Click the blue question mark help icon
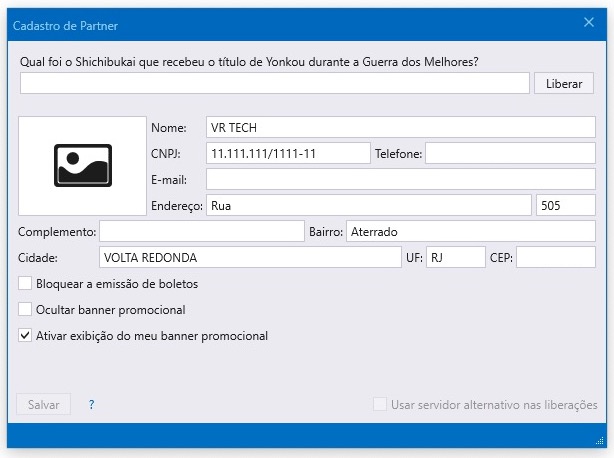The width and height of the screenshot is (614, 458). 91,405
